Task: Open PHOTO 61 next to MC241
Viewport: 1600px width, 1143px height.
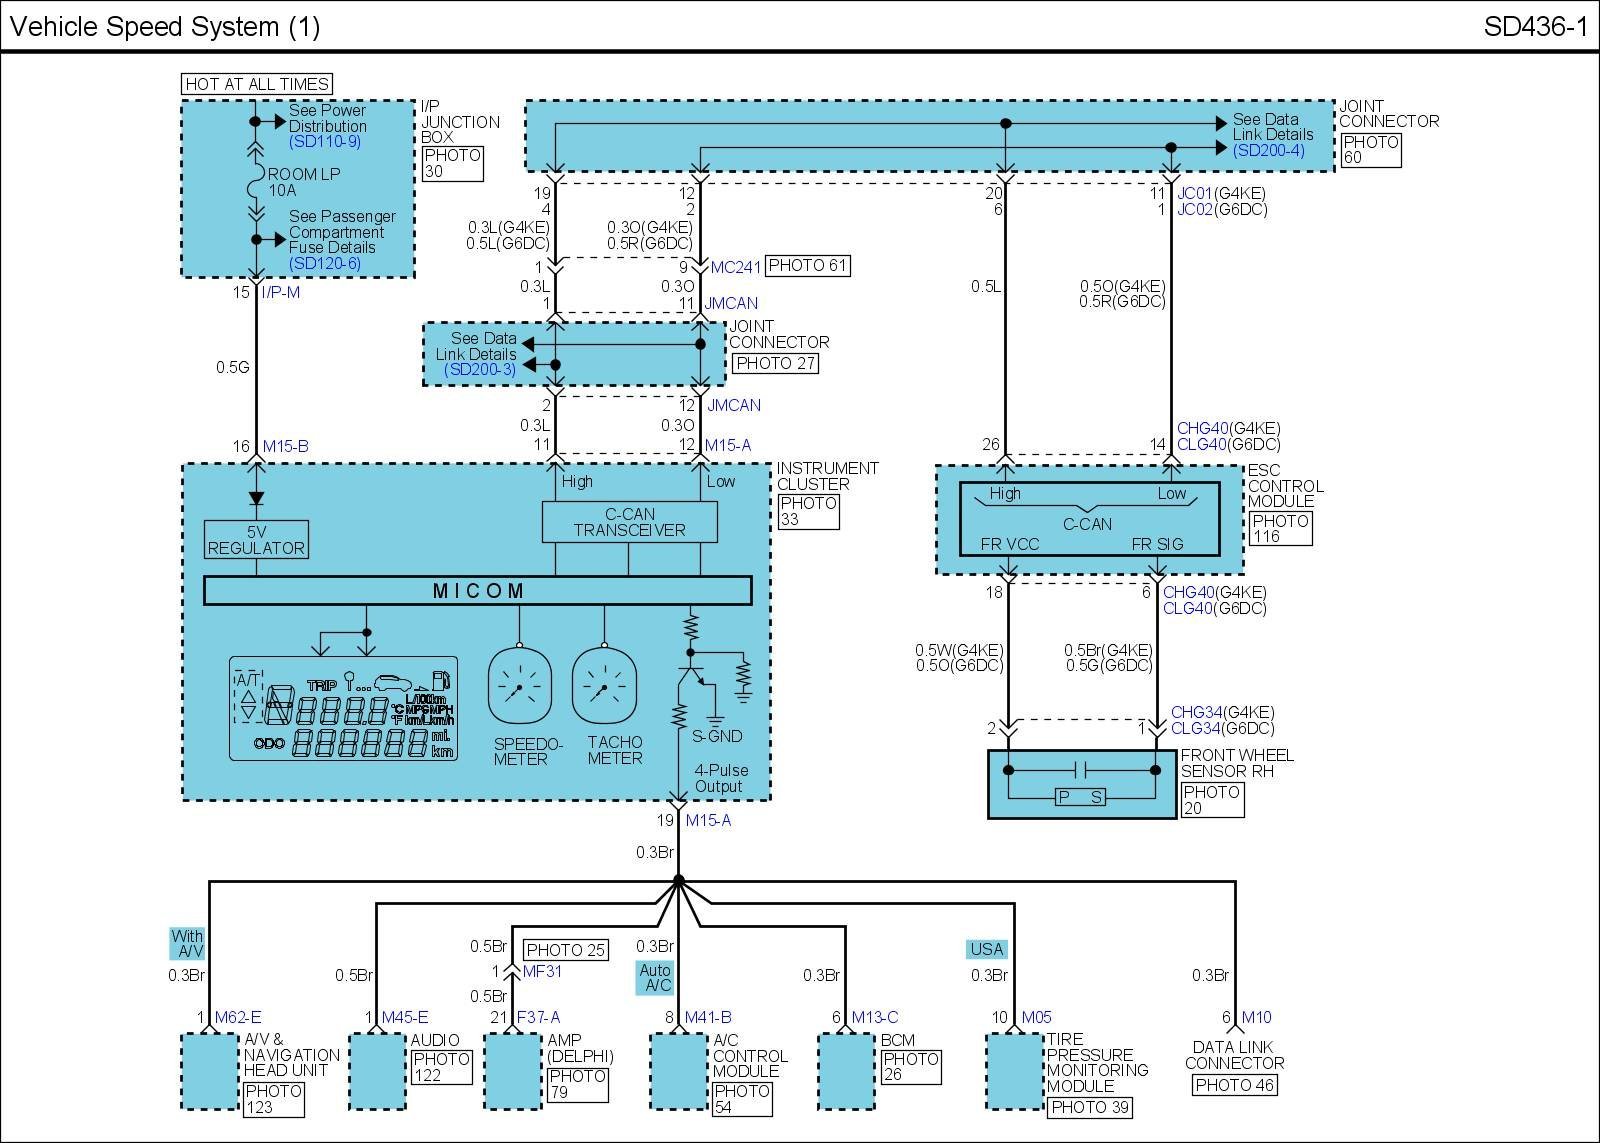Action: click(x=808, y=266)
